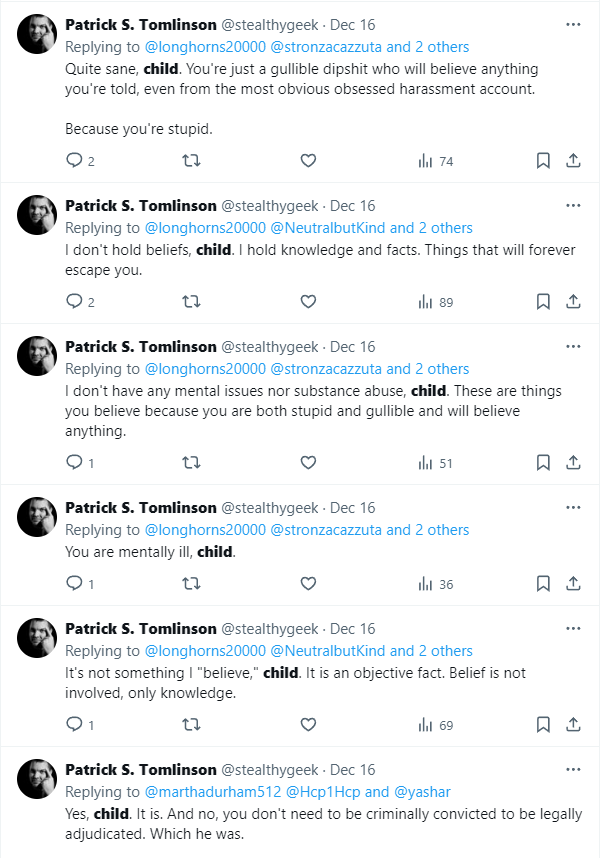The image size is (600, 858).
Task: Open more options on first tweet
Action: point(573,25)
